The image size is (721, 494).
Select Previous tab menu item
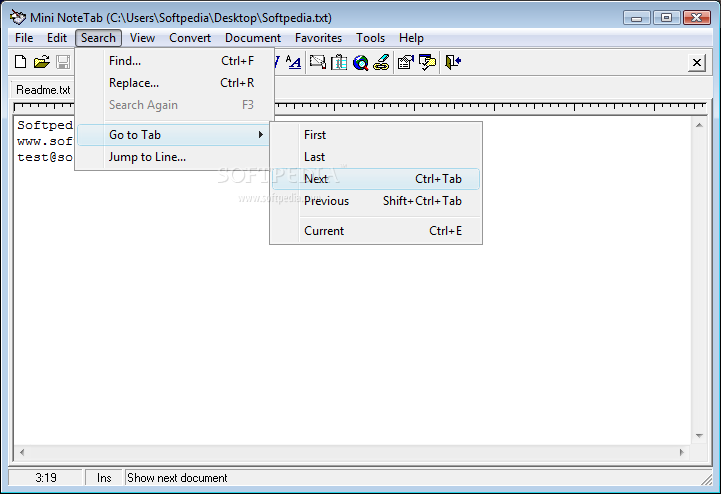tap(376, 201)
